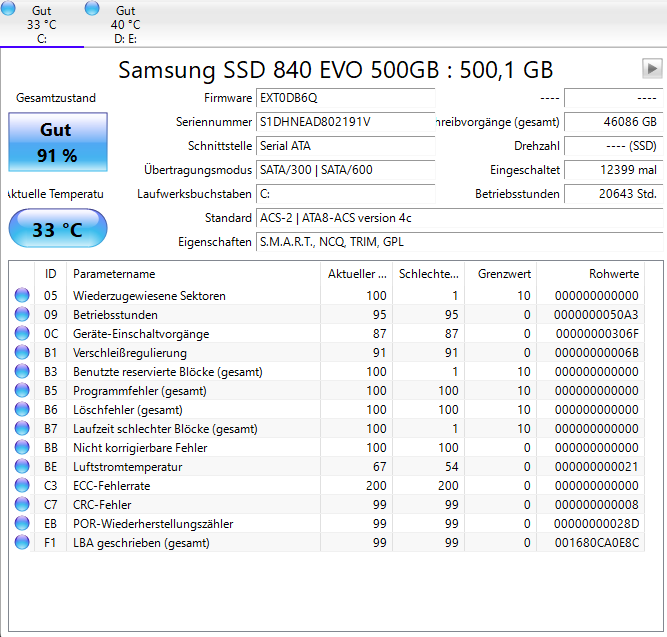Click the Standard field ACS-2 | ATA8-ACS
This screenshot has height=637, width=667.
point(459,218)
